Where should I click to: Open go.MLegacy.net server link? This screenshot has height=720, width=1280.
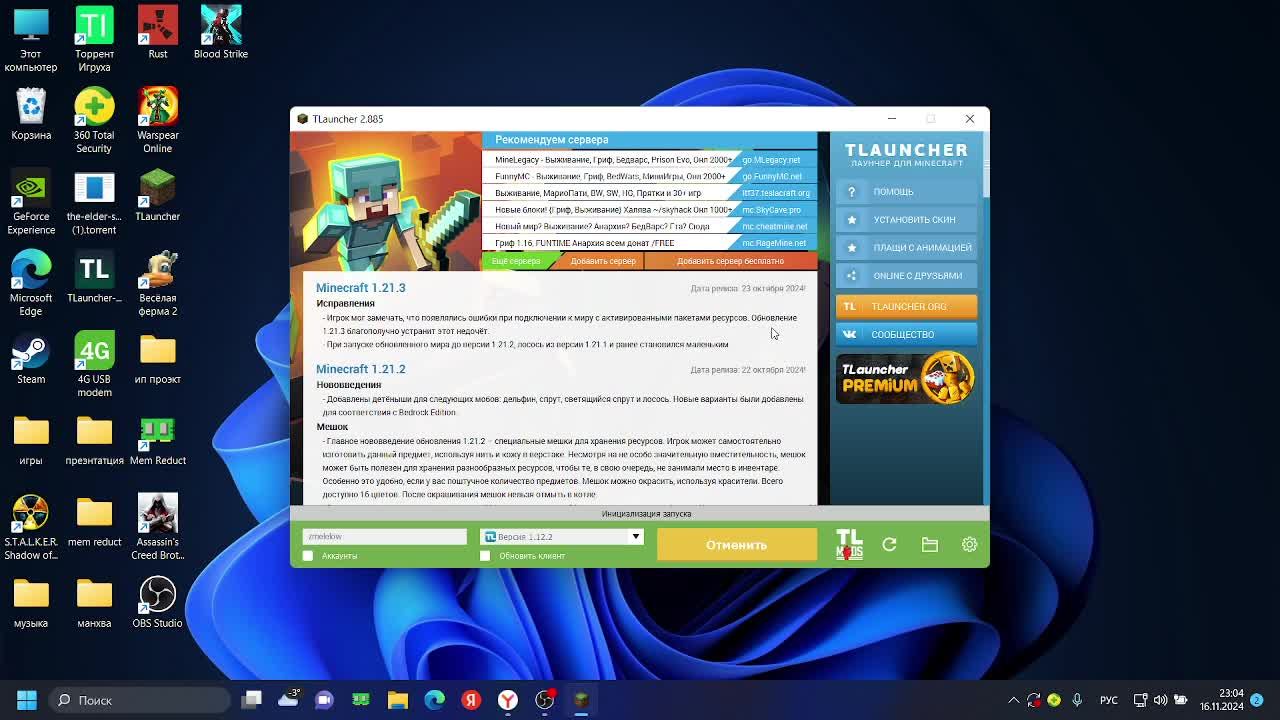click(x=771, y=160)
